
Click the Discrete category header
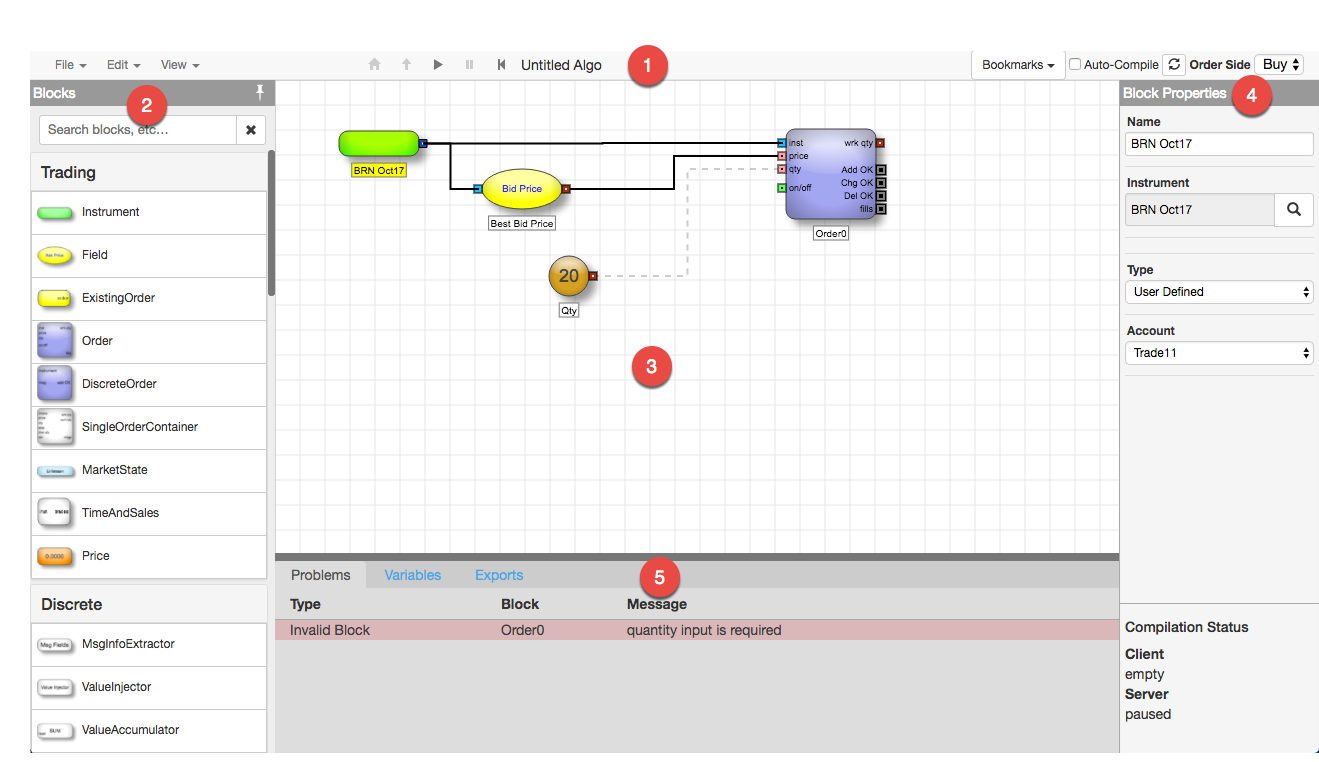tap(149, 604)
